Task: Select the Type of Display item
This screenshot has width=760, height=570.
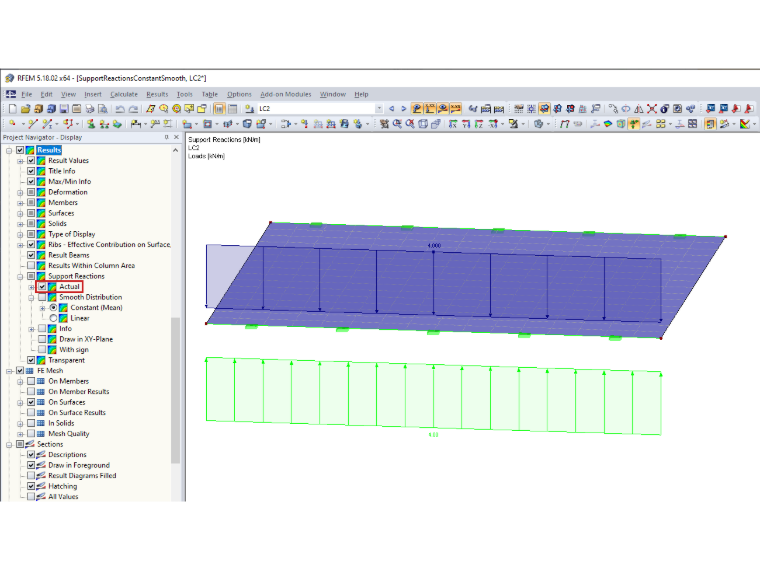Action: click(x=72, y=234)
